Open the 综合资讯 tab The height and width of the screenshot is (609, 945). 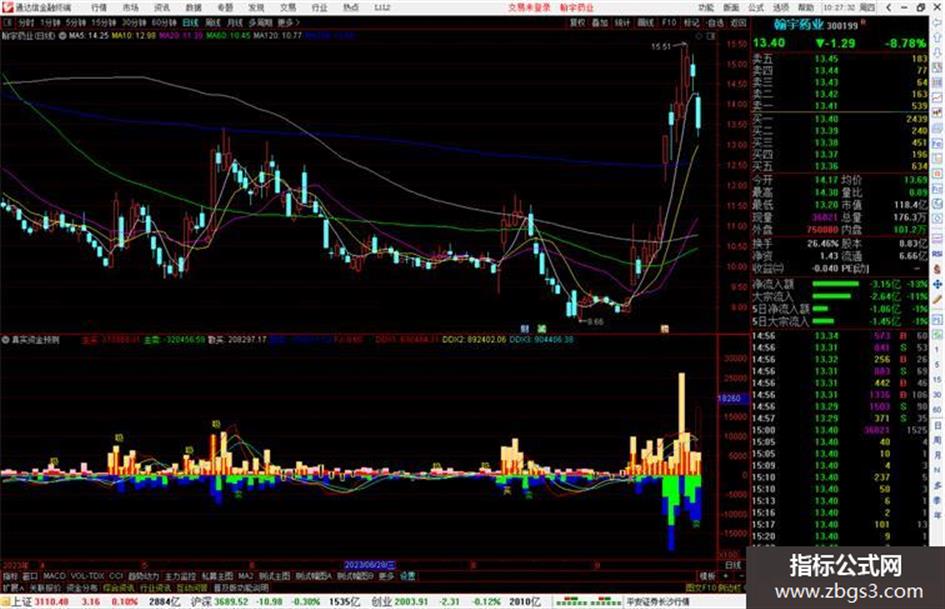[x=119, y=587]
